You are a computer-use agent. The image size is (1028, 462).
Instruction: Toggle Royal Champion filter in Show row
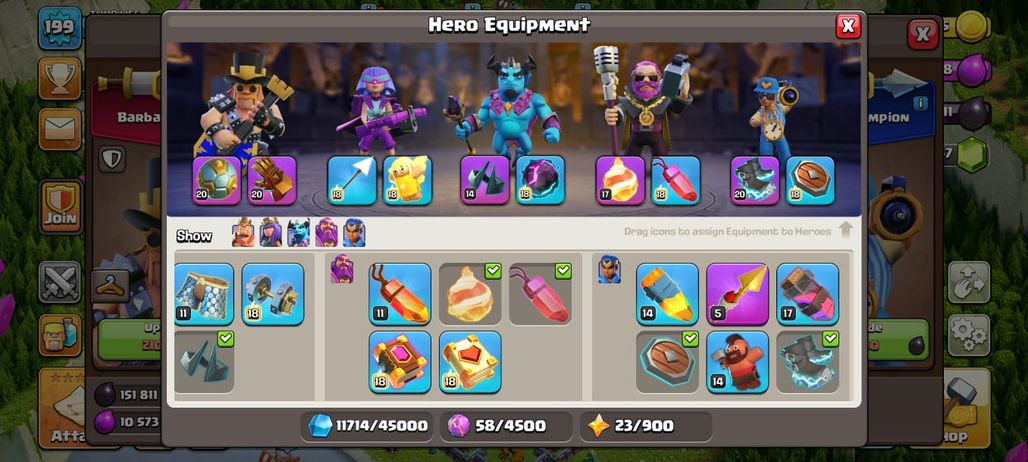[x=354, y=233]
